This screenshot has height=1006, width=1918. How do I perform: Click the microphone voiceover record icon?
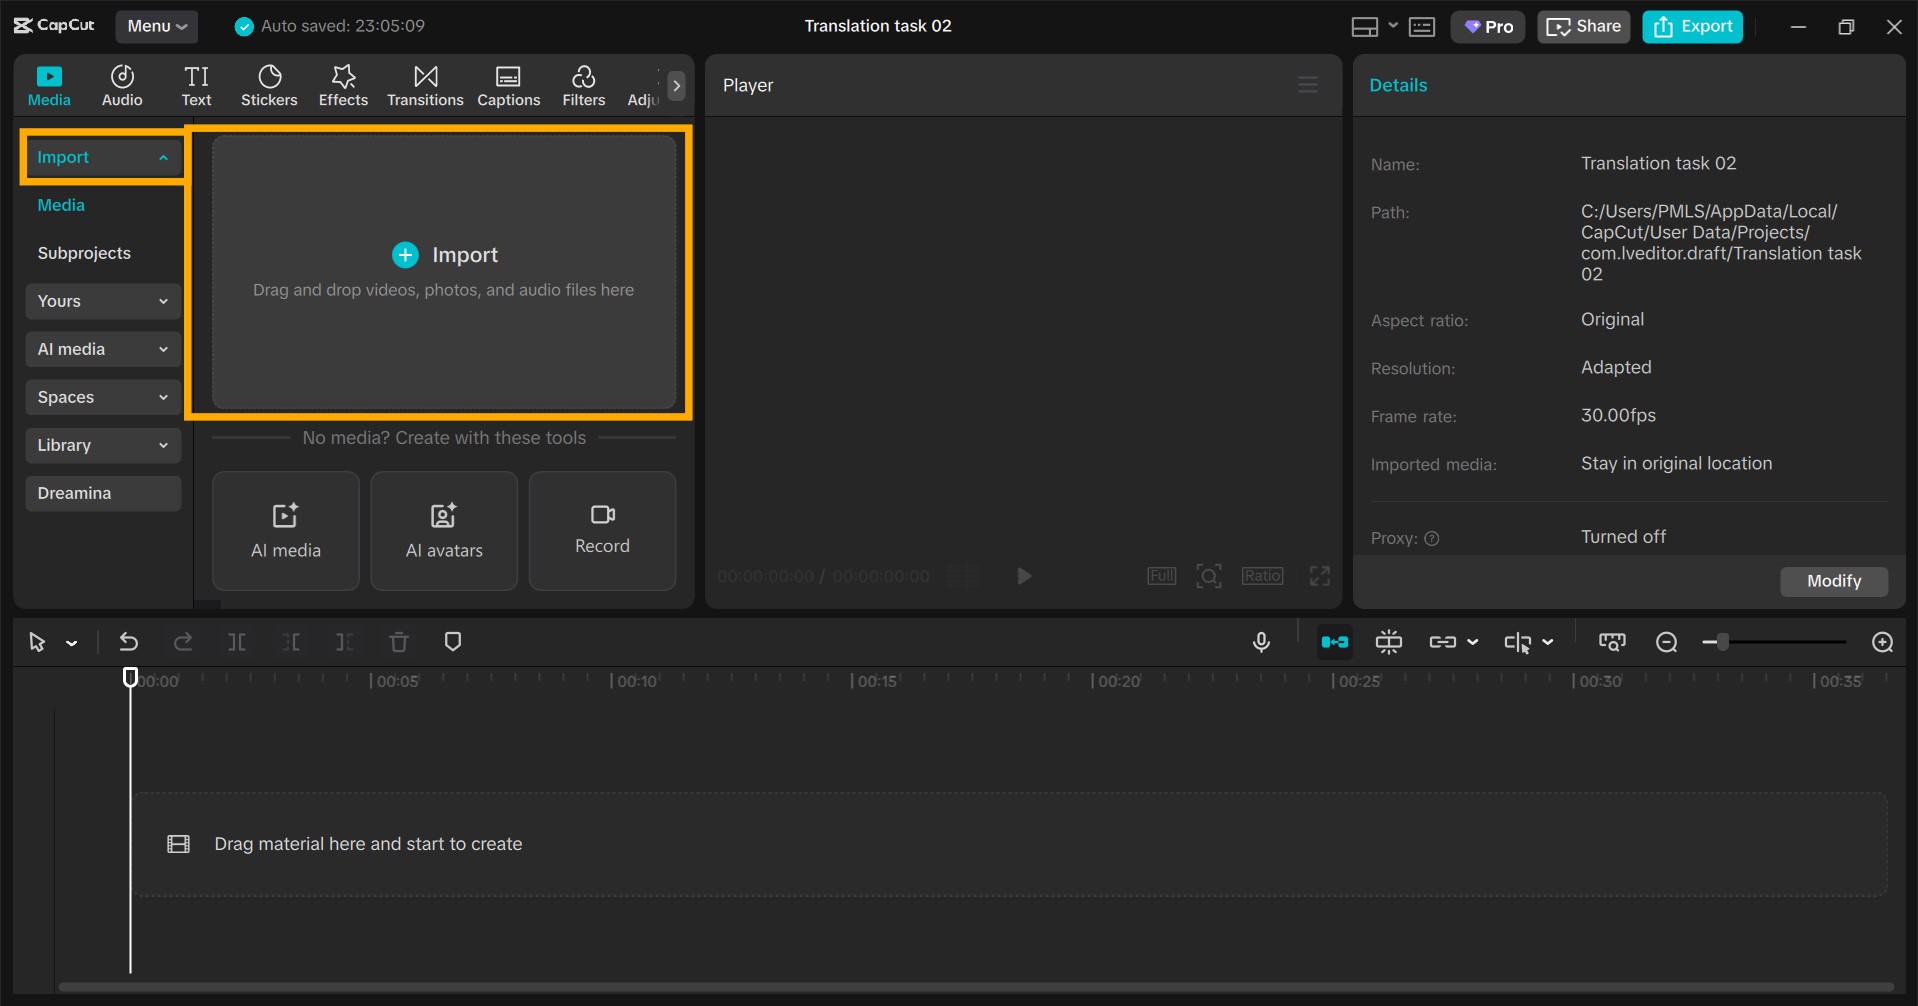1261,642
